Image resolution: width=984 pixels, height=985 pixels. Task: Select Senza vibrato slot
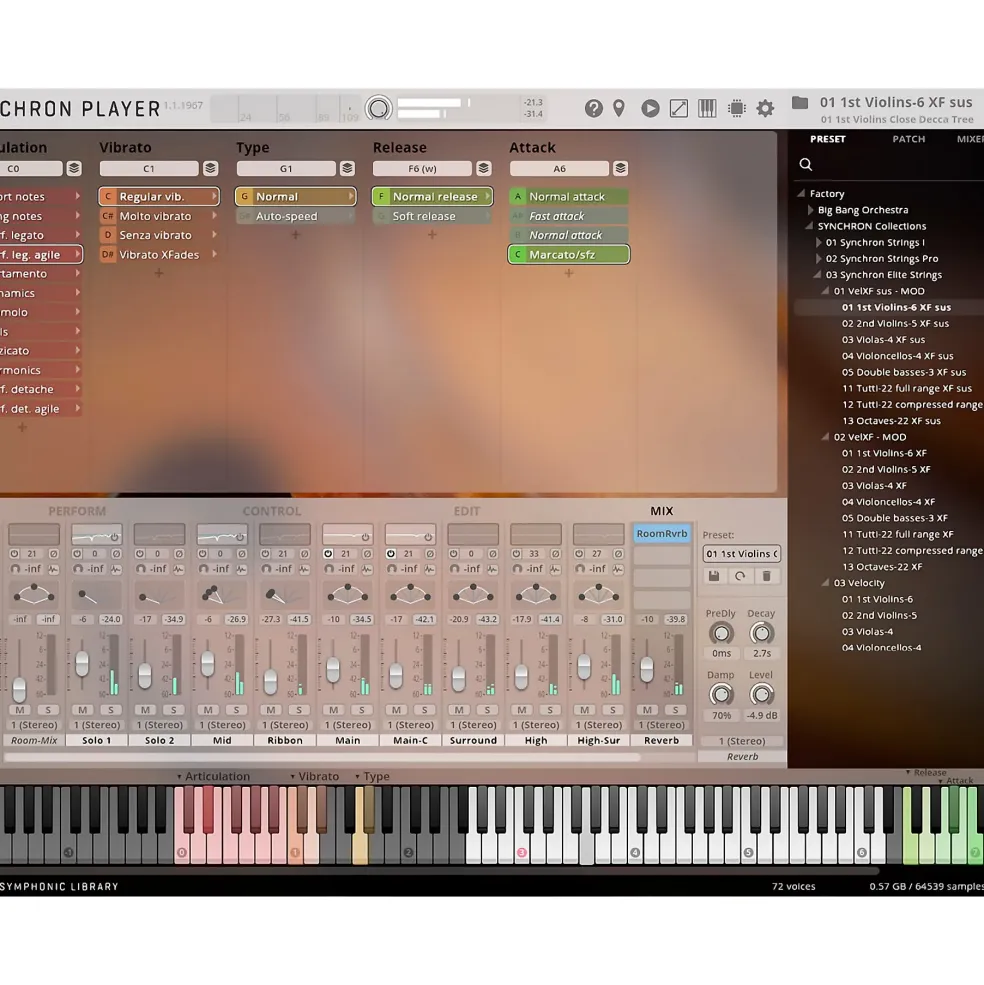coord(159,235)
